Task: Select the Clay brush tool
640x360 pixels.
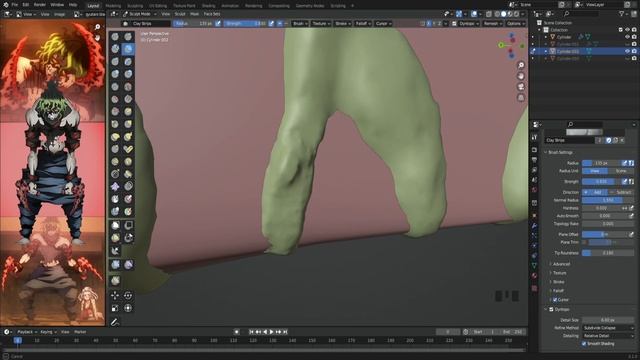Action: [x=116, y=49]
